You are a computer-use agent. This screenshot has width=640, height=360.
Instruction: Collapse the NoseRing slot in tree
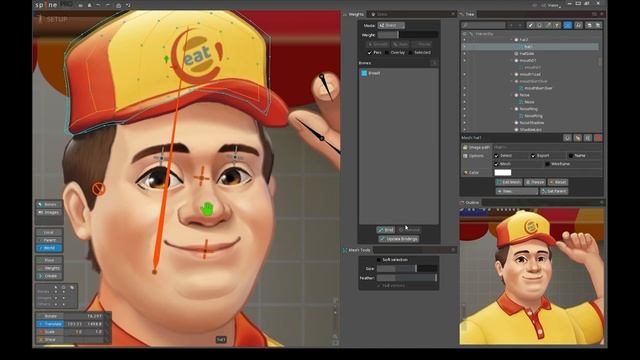[512, 109]
